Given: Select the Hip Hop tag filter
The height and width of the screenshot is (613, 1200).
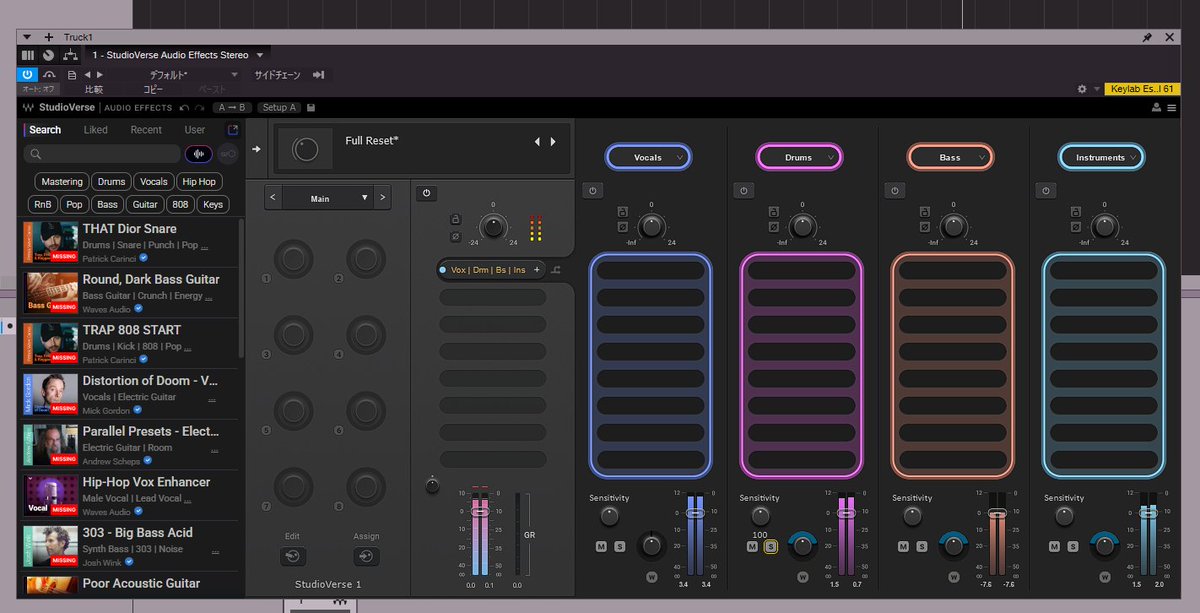Looking at the screenshot, I should point(199,182).
